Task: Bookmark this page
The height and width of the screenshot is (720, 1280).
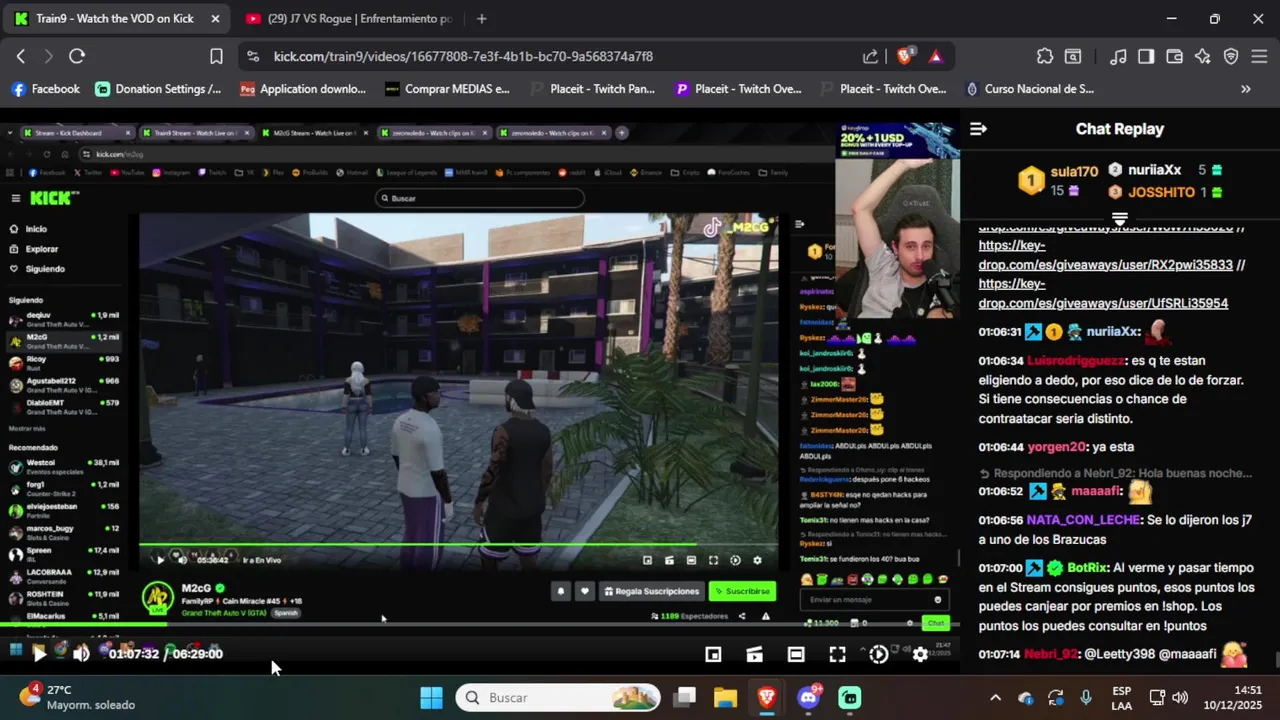Action: tap(216, 57)
